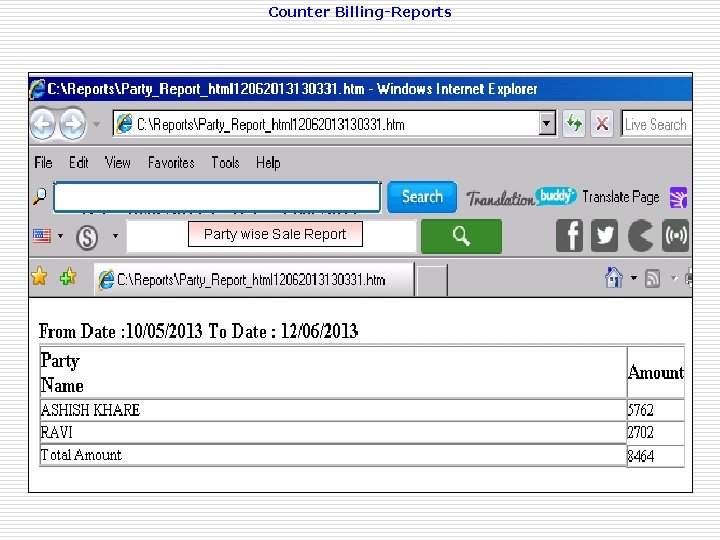Click the blue Search button

point(422,197)
